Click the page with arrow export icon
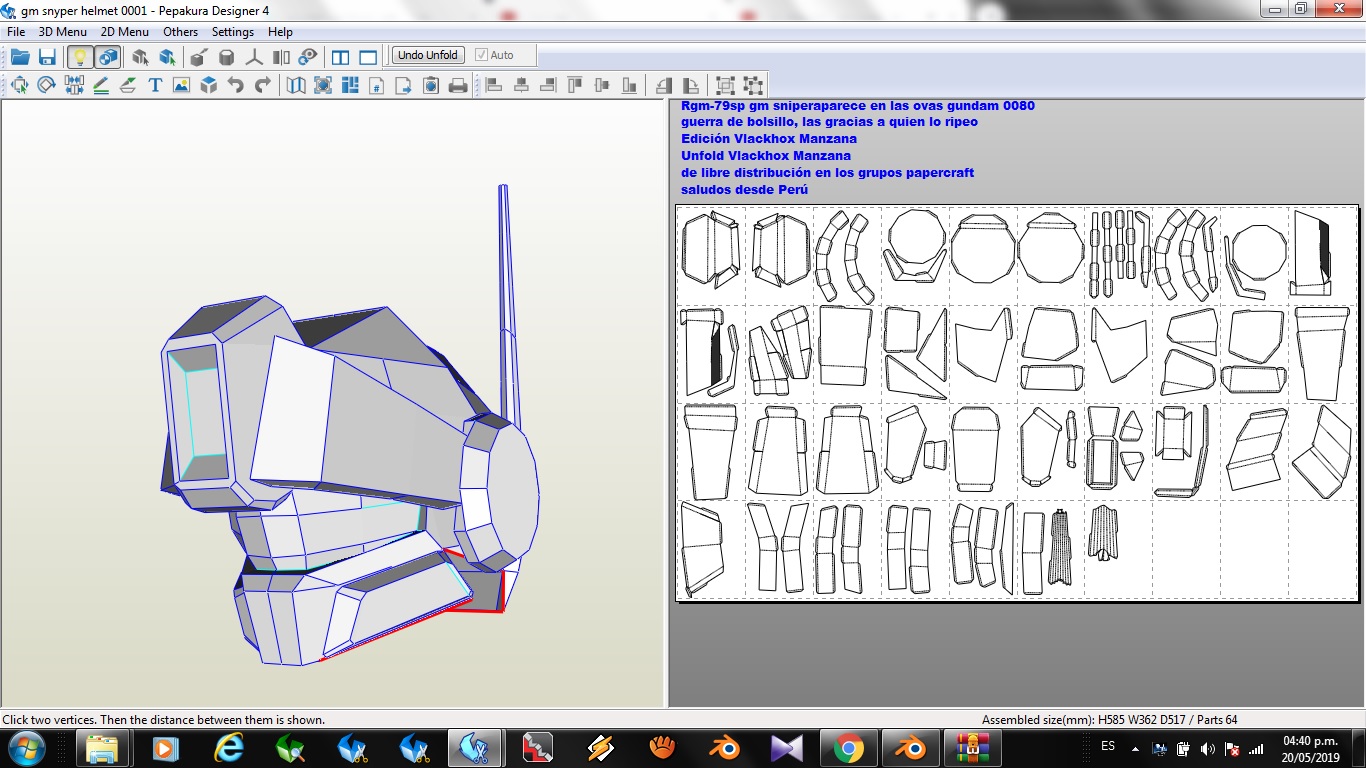Screen dimensions: 1366x768 click(404, 85)
